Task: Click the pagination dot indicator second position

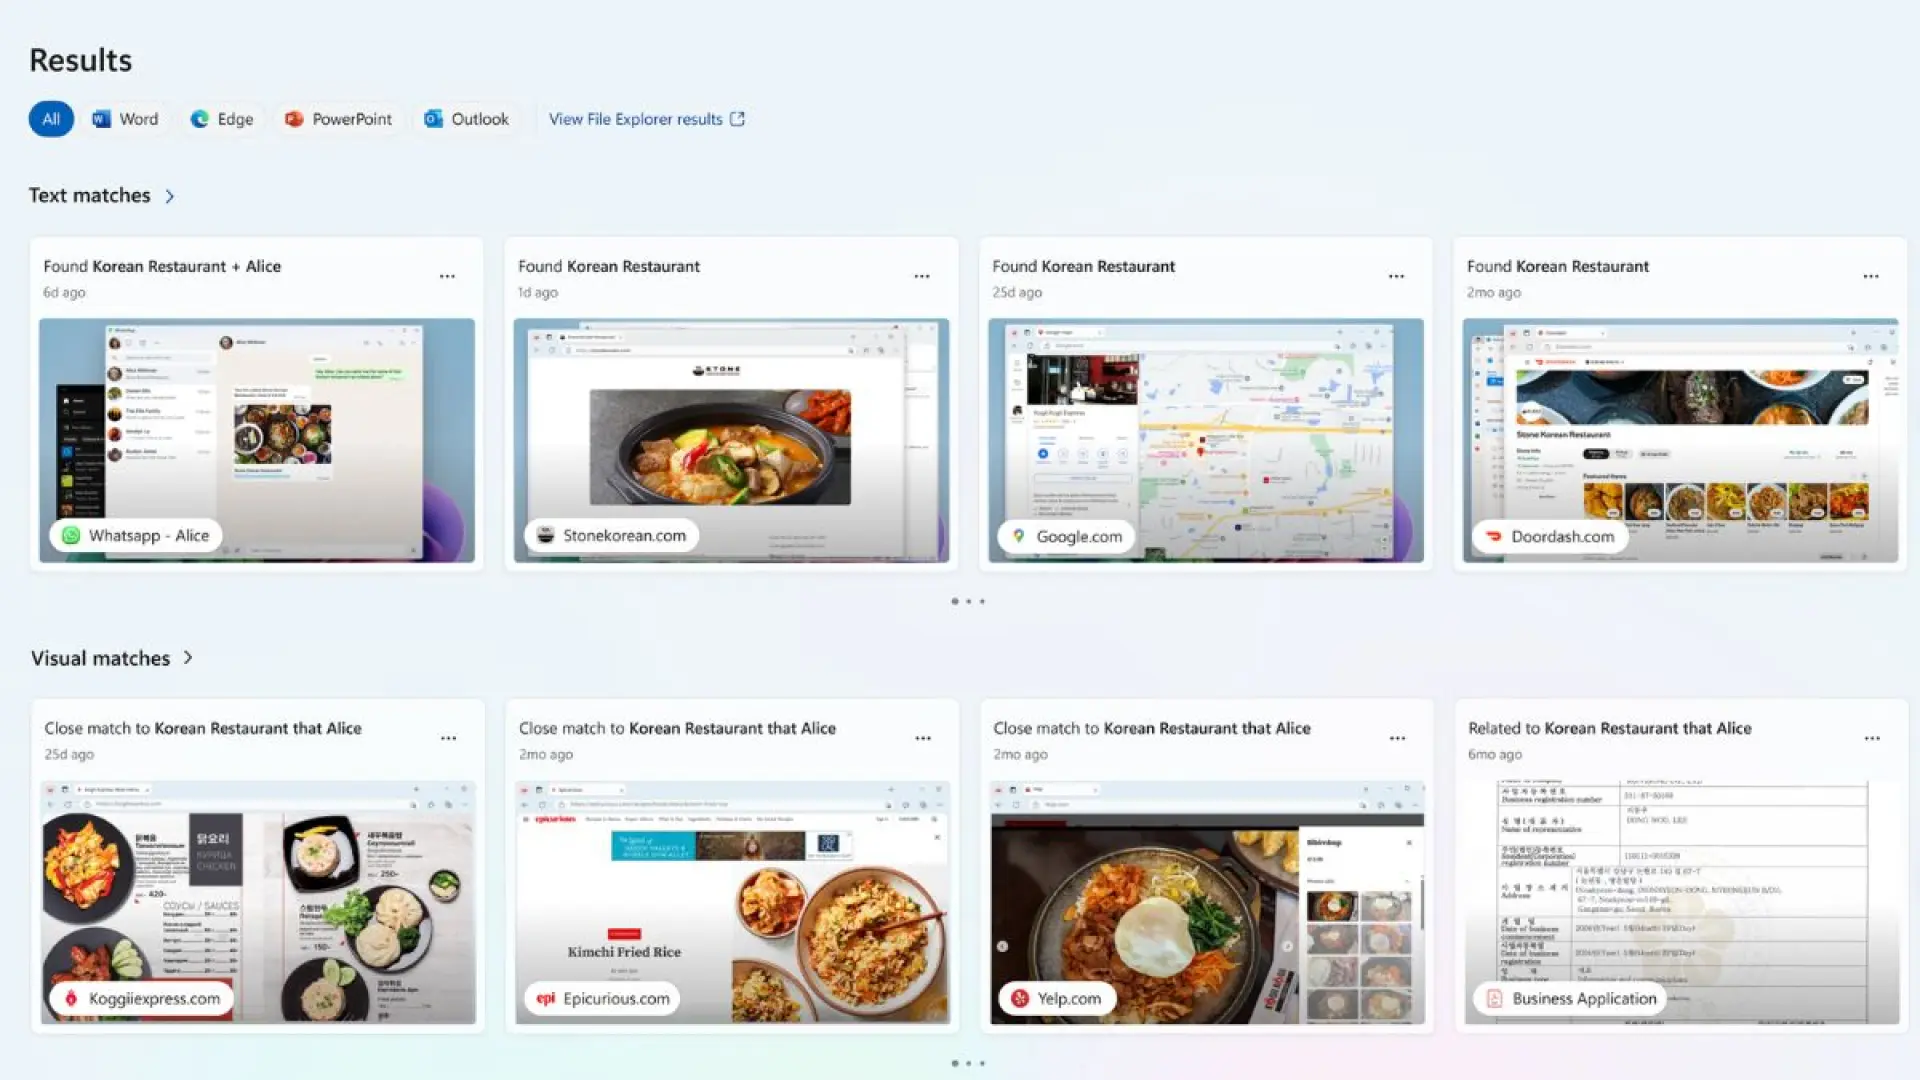Action: click(968, 600)
